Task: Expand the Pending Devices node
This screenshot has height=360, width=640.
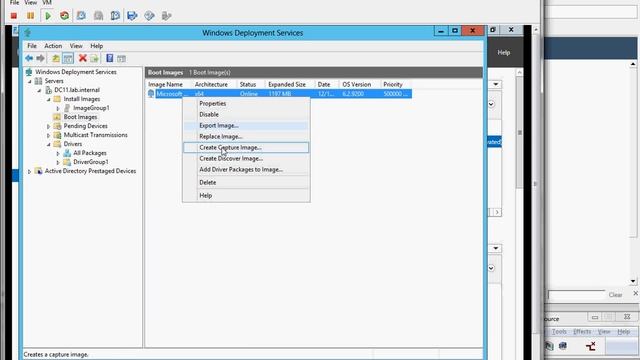Action: 49,126
